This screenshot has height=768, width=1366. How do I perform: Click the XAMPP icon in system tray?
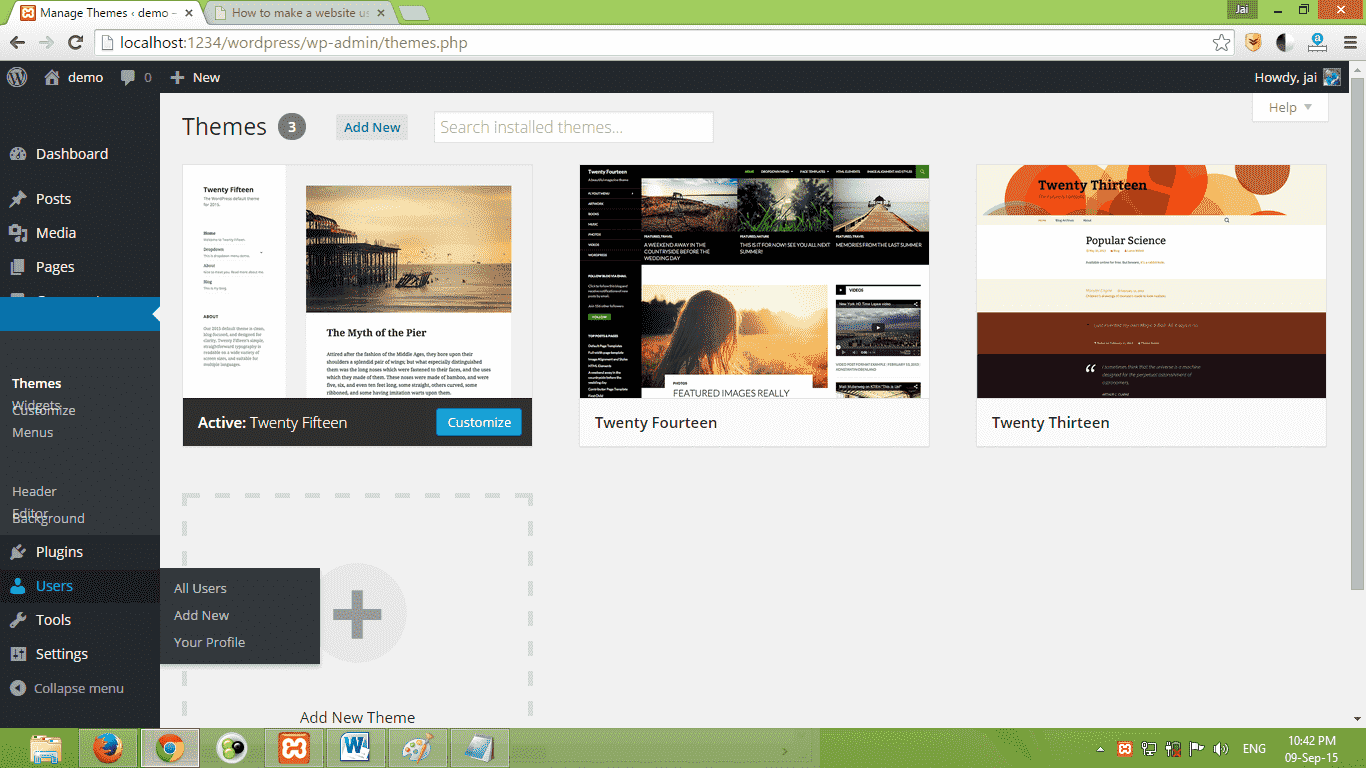point(1125,748)
